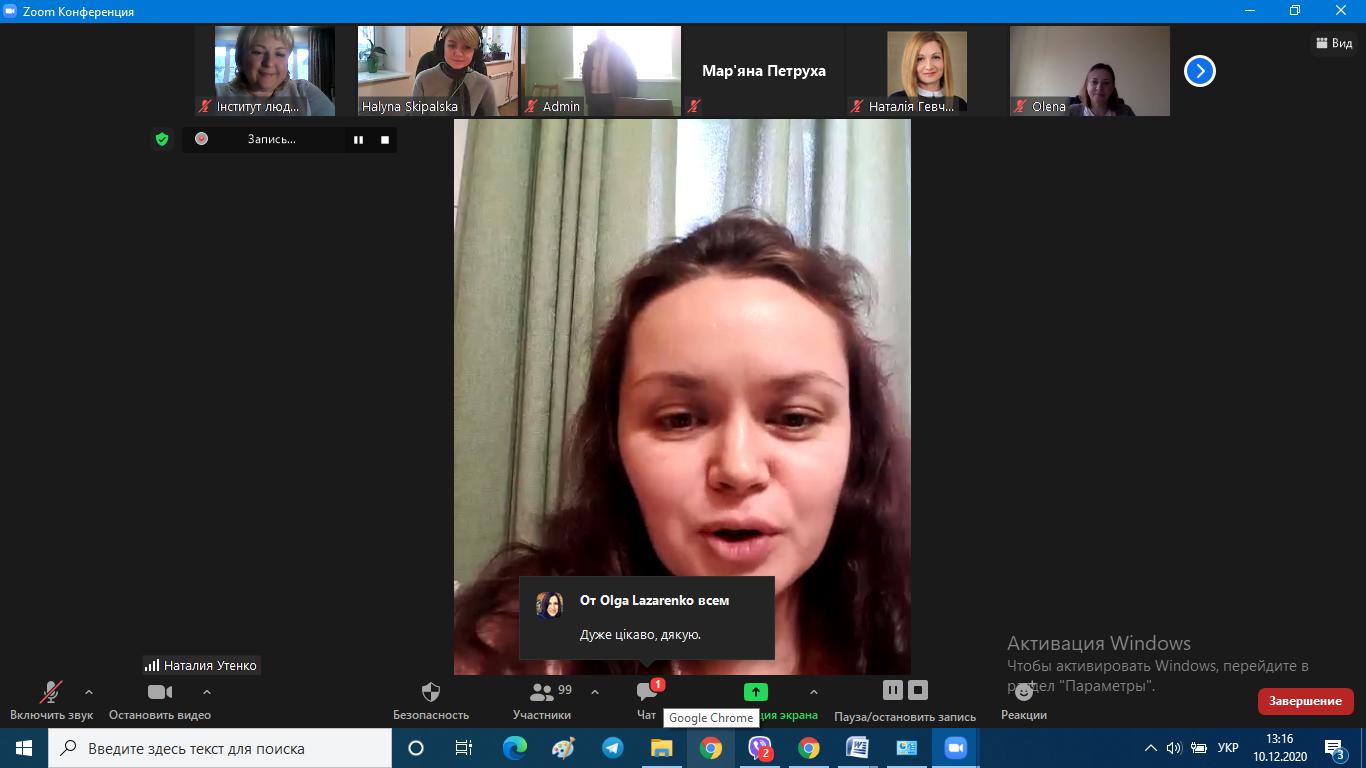Click the red Завершение end button
Viewport: 1366px width, 768px height.
1305,701
